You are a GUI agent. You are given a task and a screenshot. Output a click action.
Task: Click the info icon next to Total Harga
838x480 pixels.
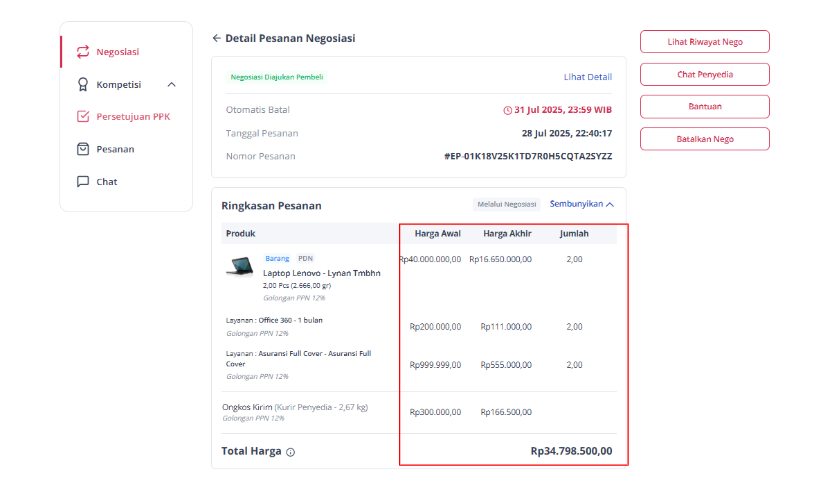point(290,452)
